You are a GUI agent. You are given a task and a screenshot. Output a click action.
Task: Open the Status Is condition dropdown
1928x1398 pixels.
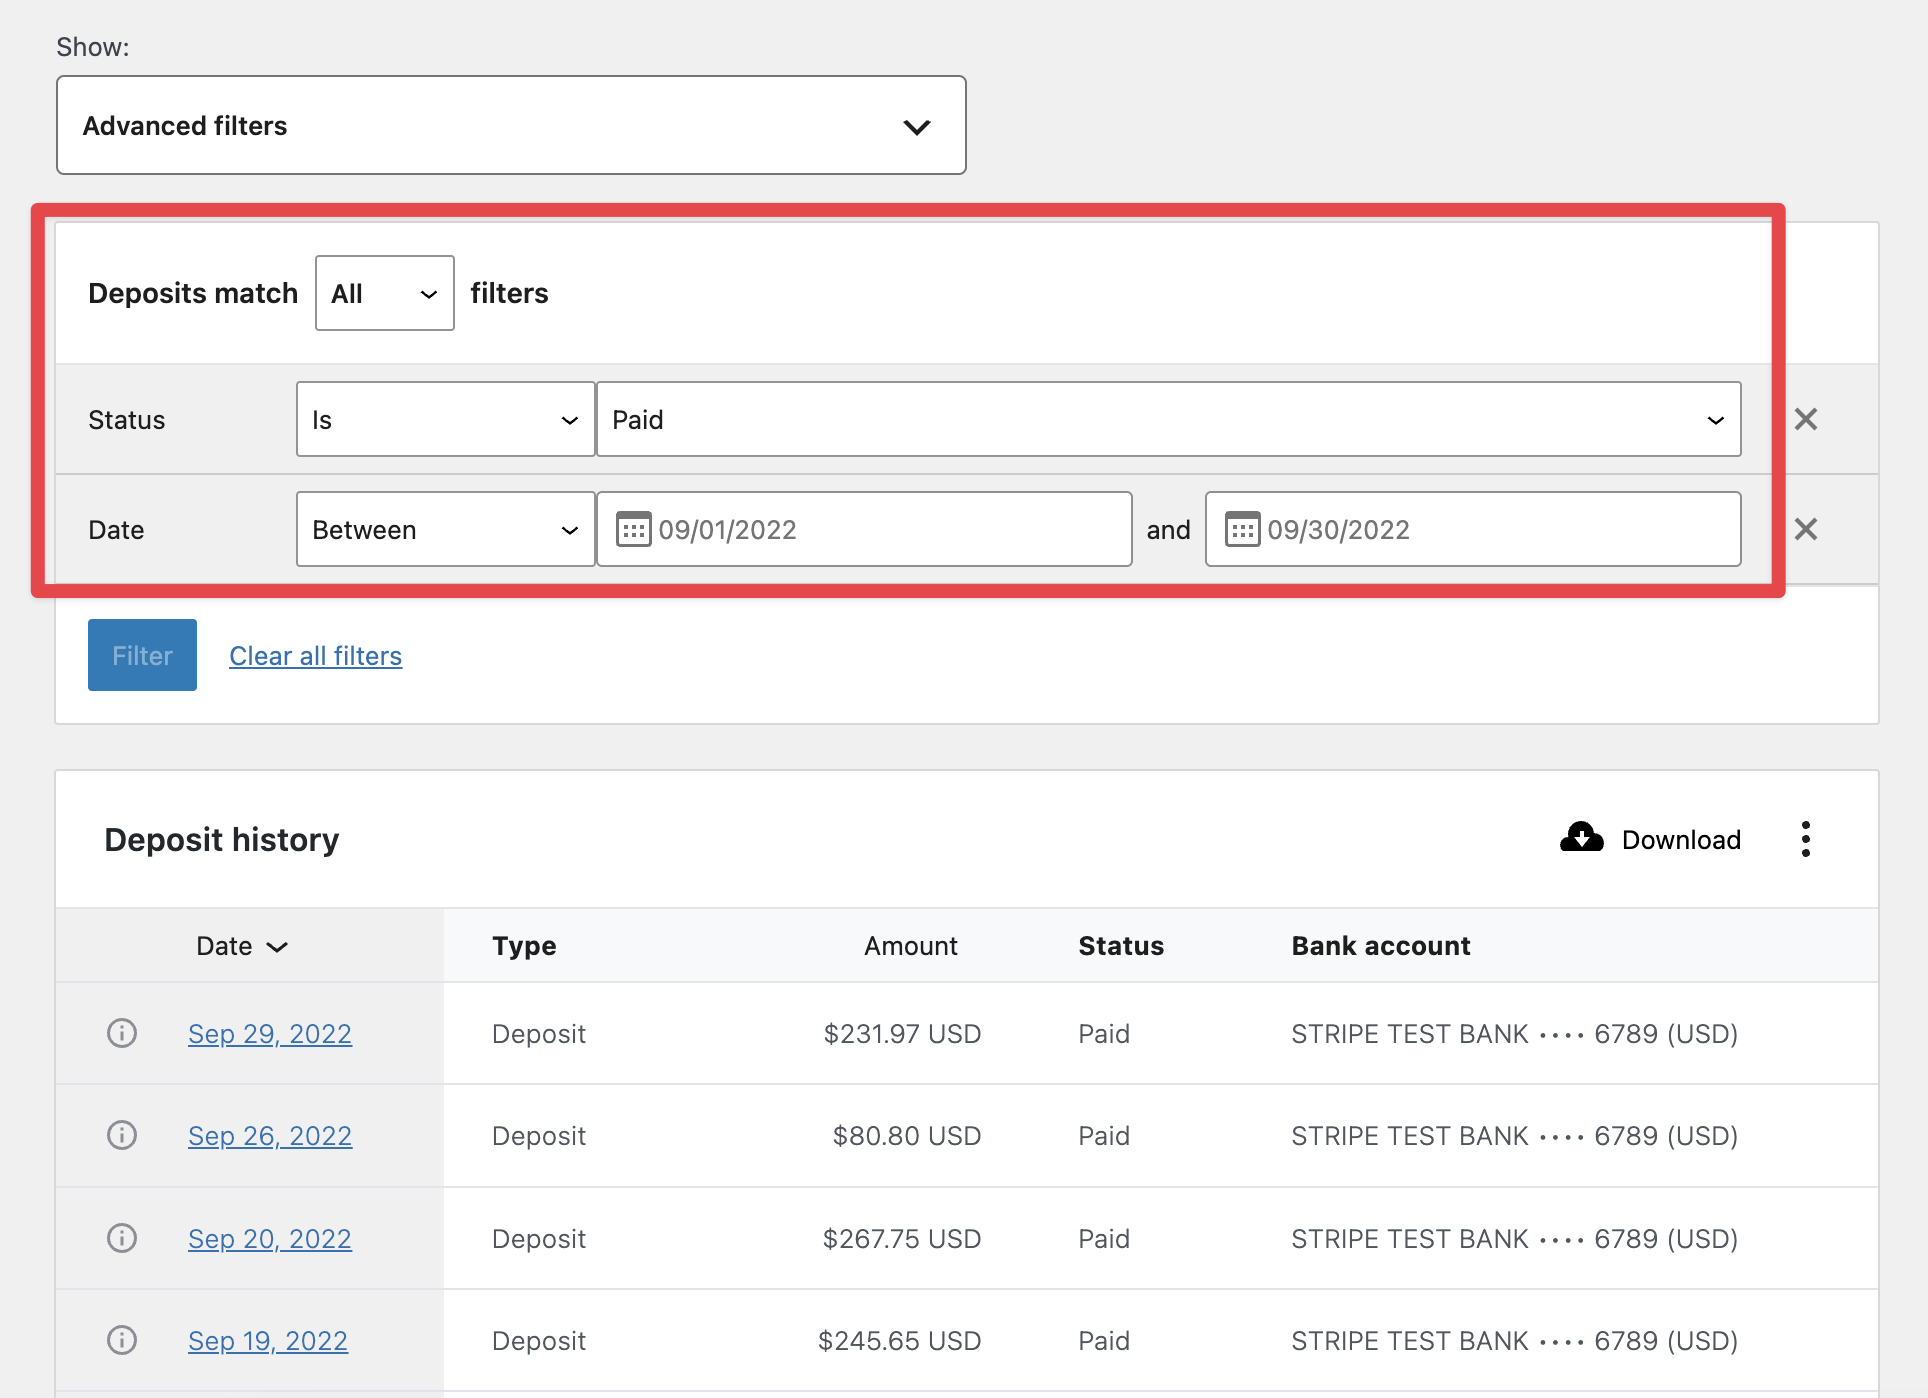pyautogui.click(x=445, y=420)
